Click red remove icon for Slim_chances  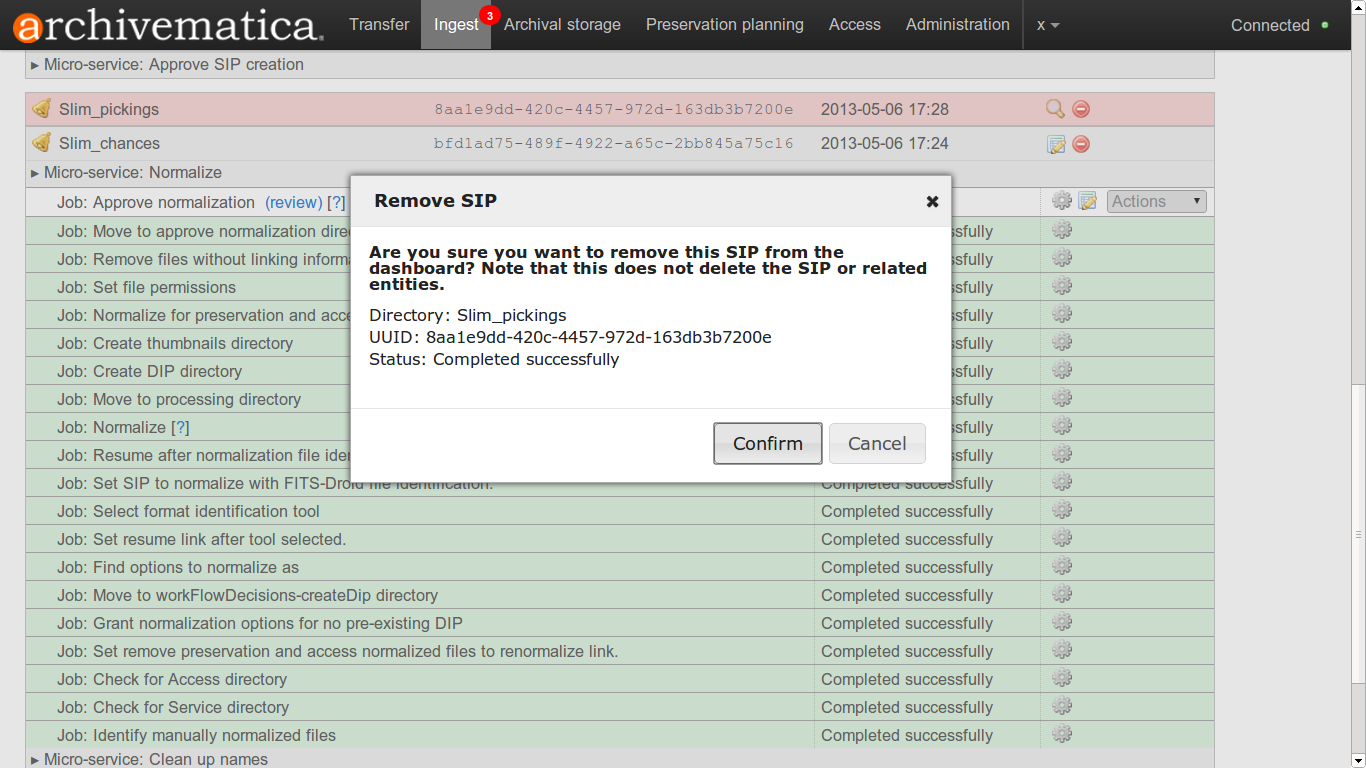click(x=1081, y=144)
